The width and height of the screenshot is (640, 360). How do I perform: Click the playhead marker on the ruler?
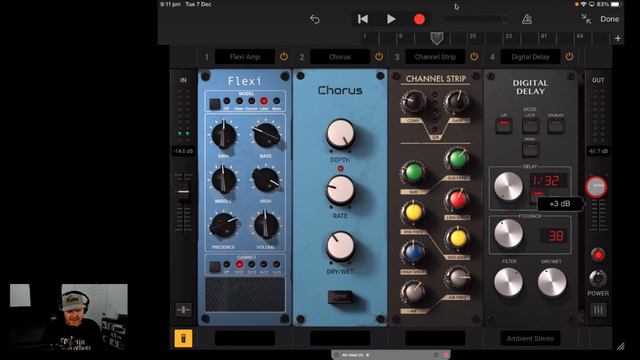click(436, 38)
